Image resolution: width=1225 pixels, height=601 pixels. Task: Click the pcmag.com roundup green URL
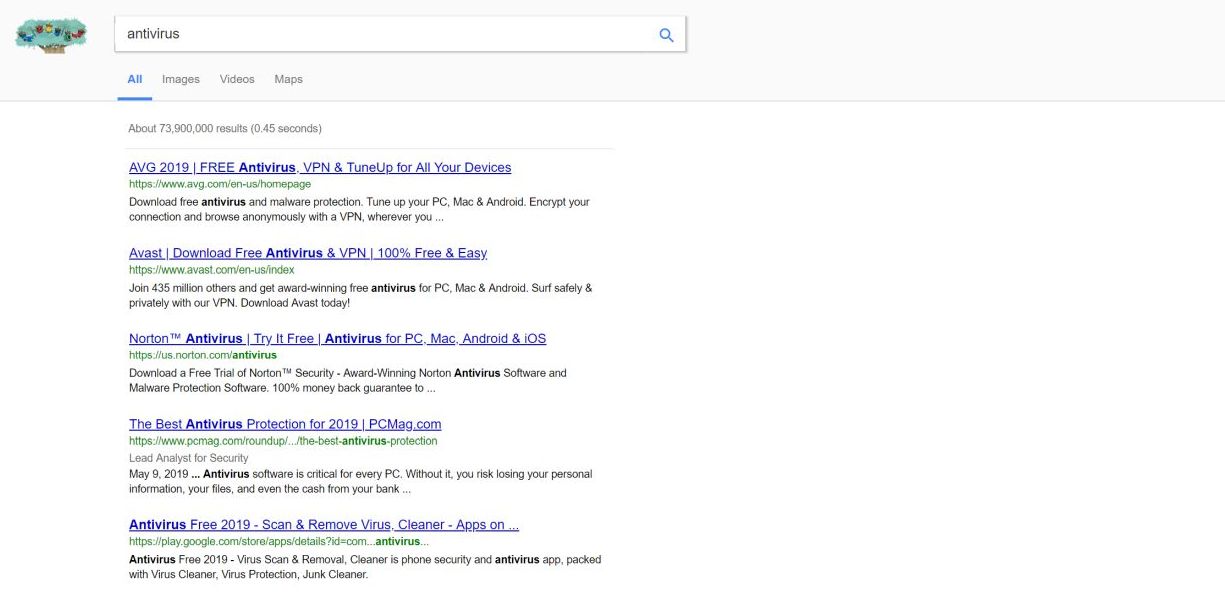pos(283,441)
